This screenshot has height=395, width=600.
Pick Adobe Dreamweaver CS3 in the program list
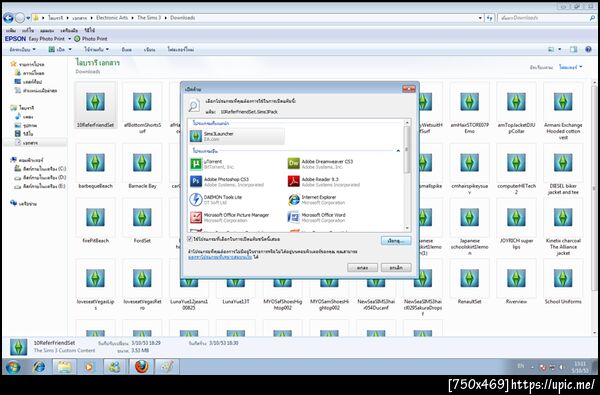coord(320,164)
